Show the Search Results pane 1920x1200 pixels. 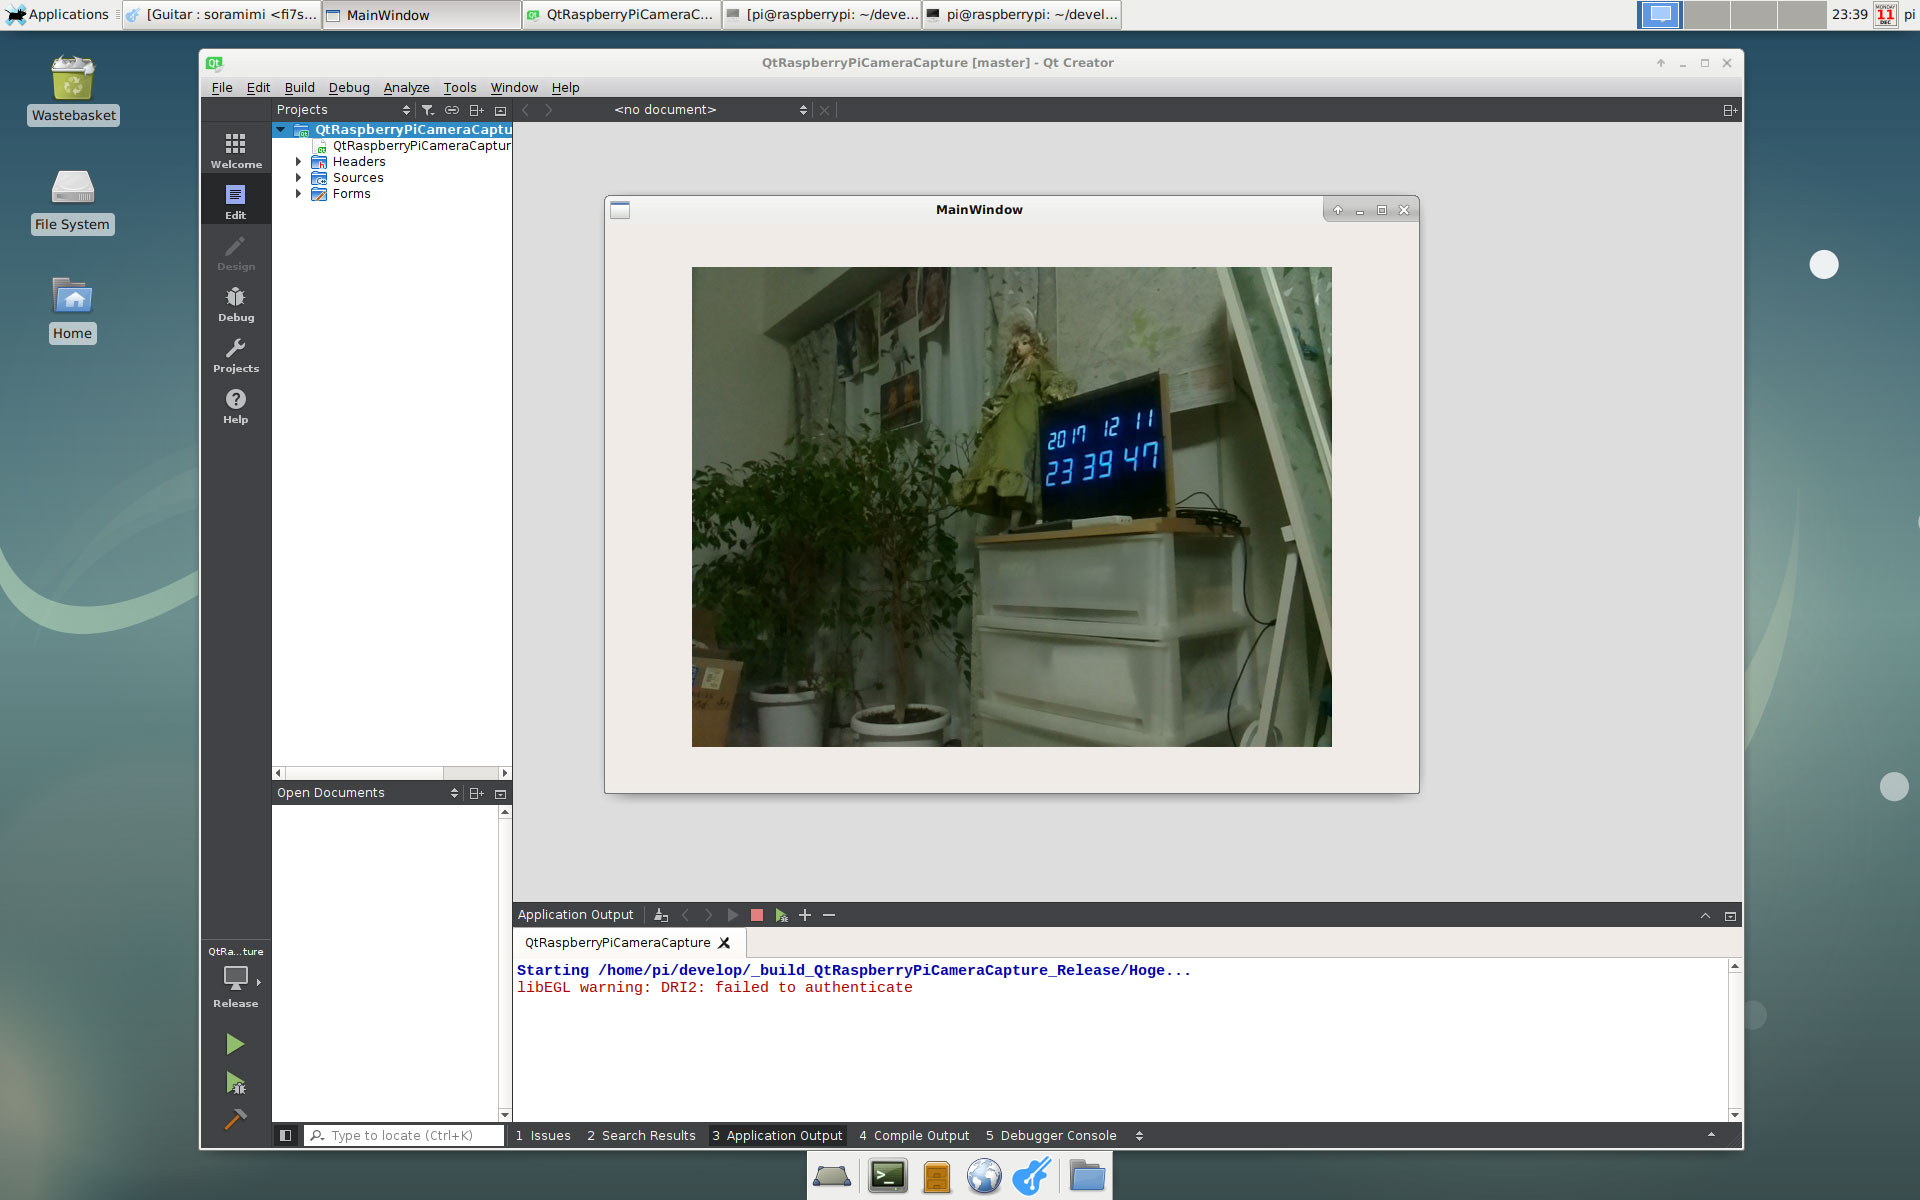641,1135
